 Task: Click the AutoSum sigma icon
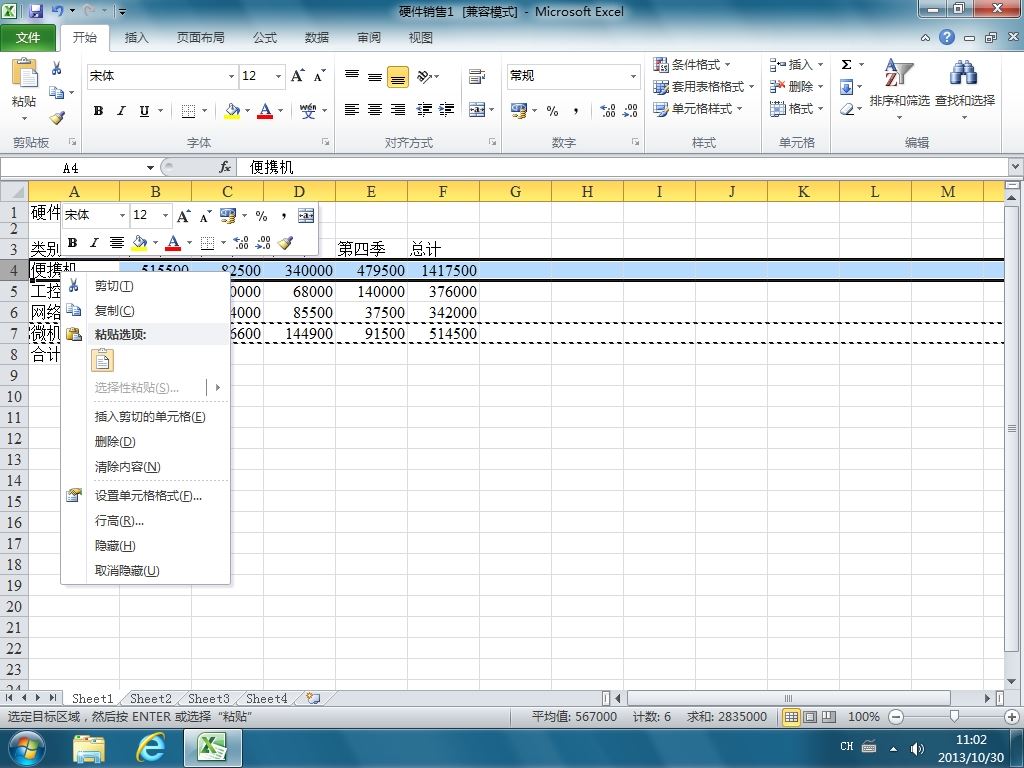846,65
